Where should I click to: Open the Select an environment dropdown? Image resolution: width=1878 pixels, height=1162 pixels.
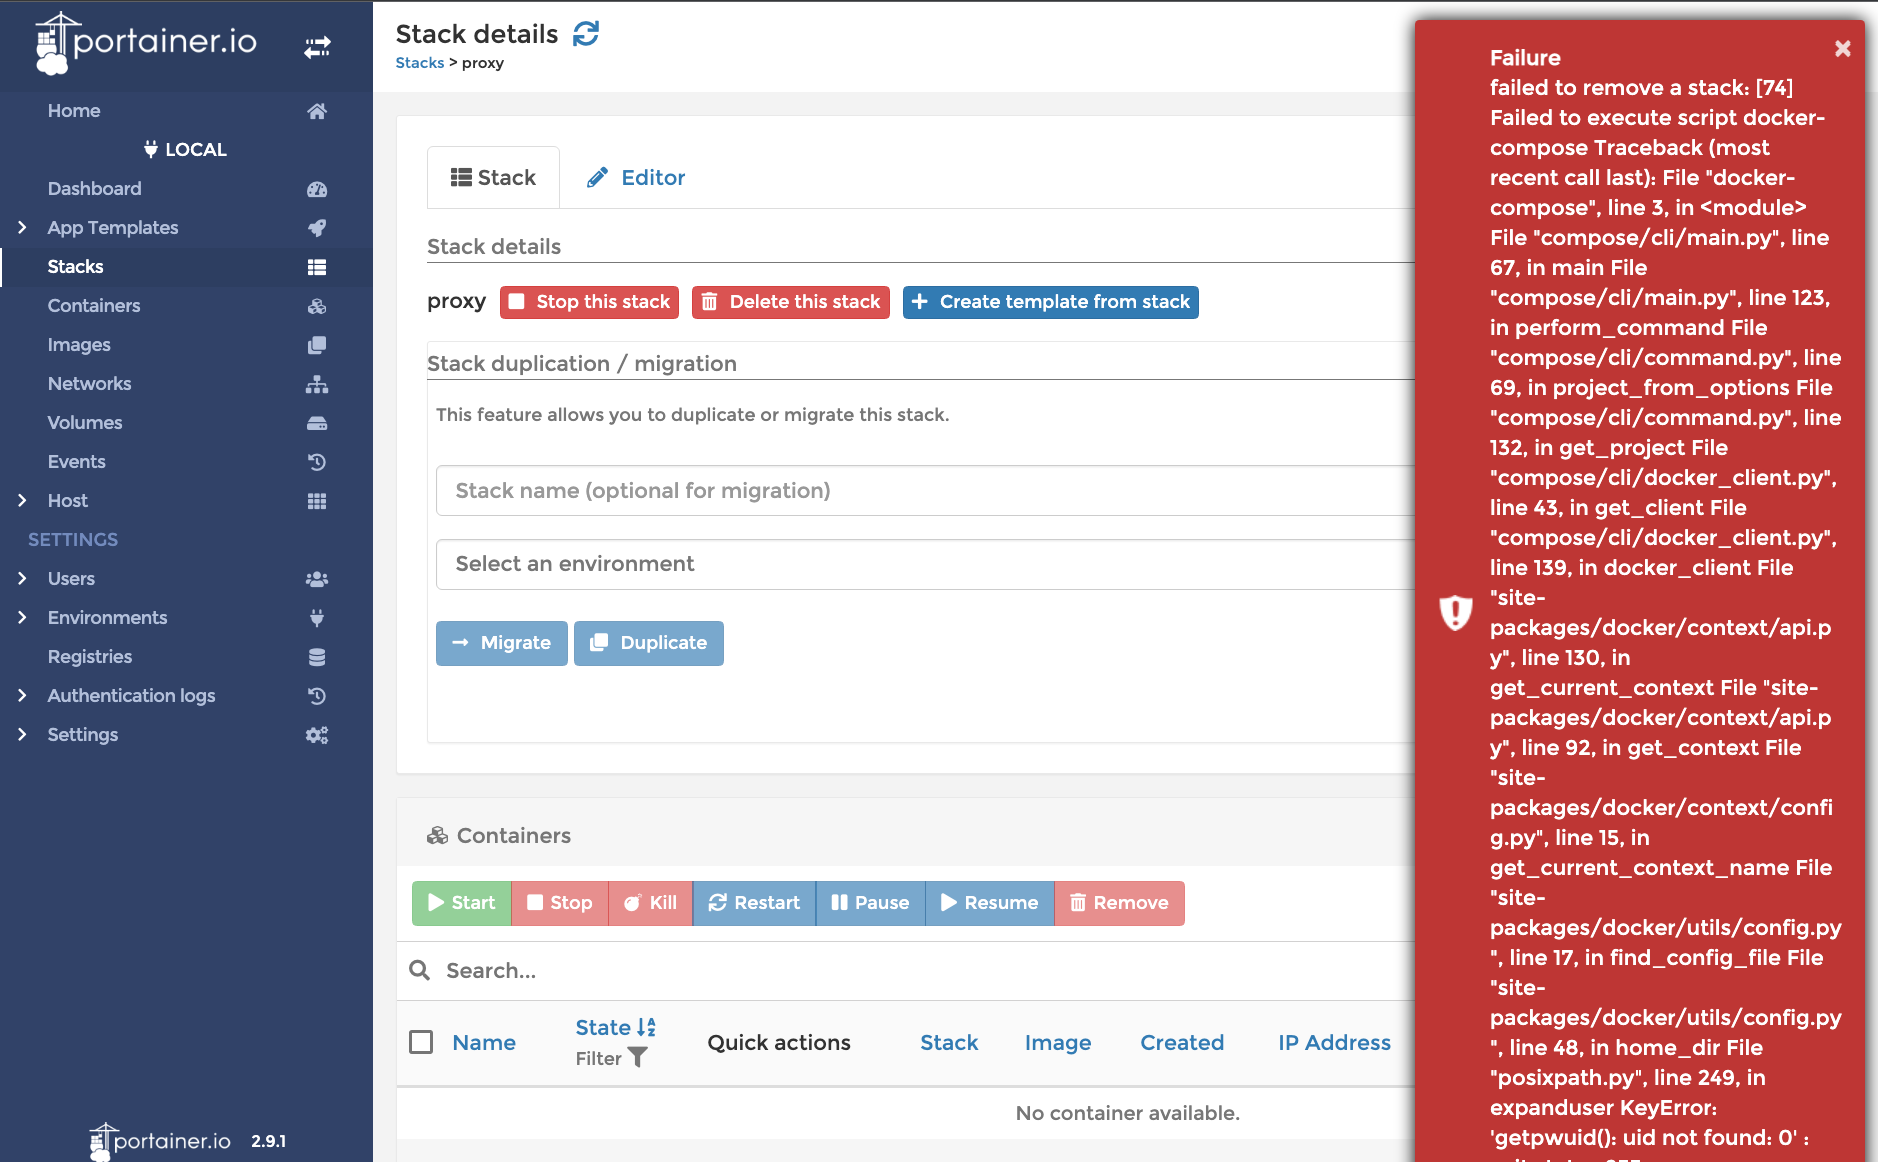(925, 564)
